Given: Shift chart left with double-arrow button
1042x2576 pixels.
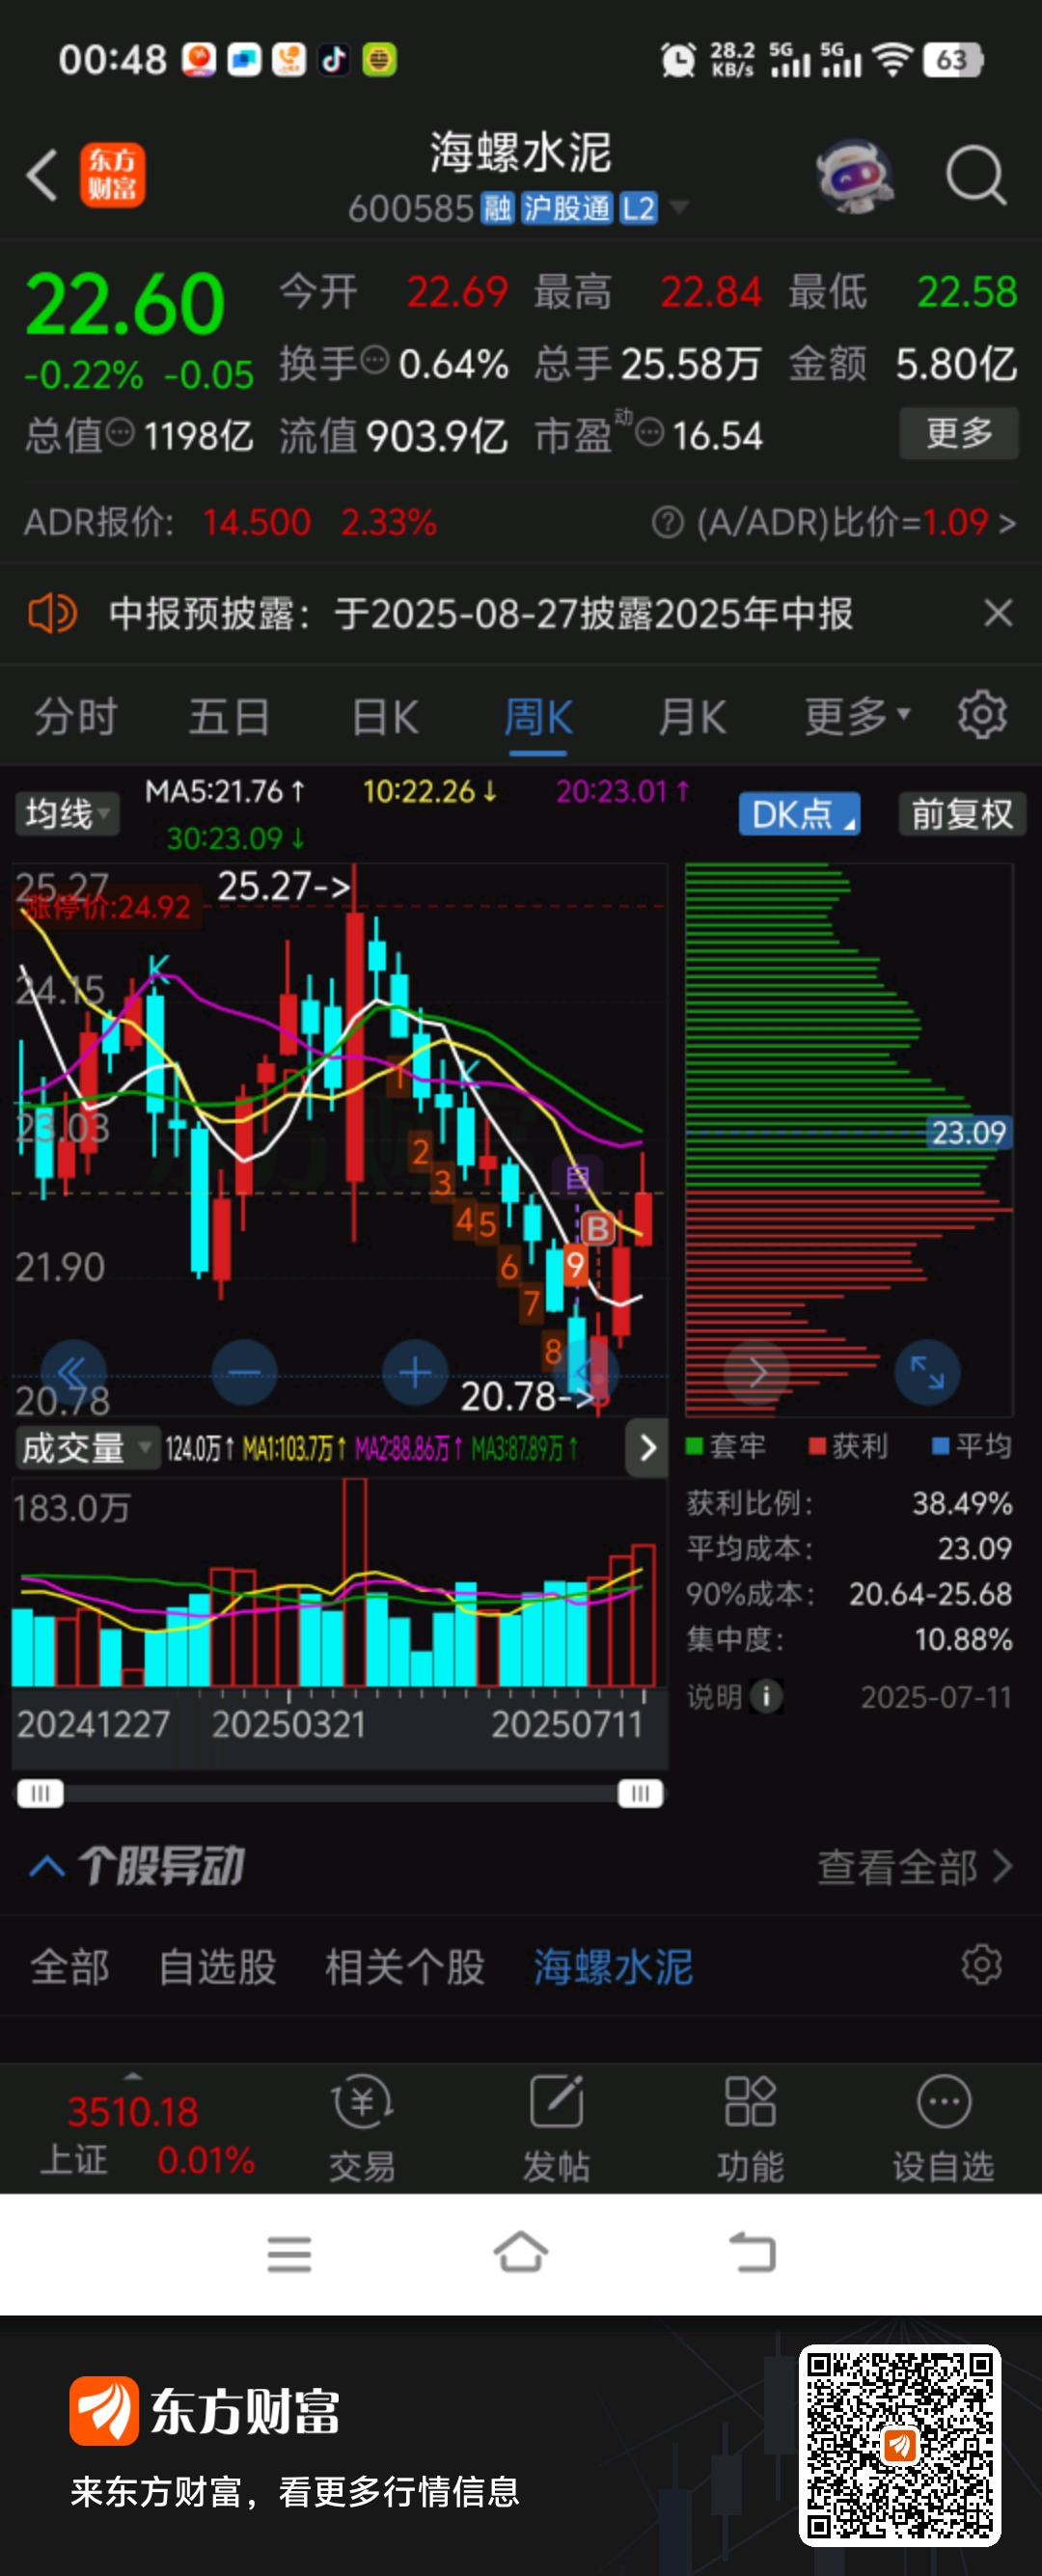Looking at the screenshot, I should [73, 1373].
